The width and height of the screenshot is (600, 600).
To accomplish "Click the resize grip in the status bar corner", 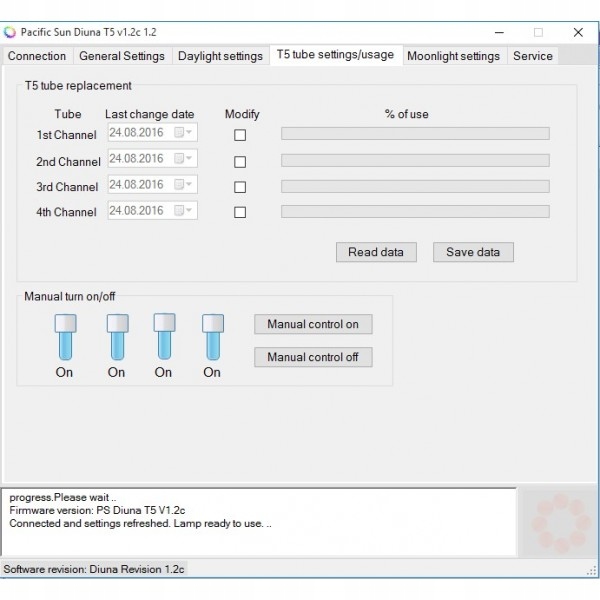I will 592,571.
